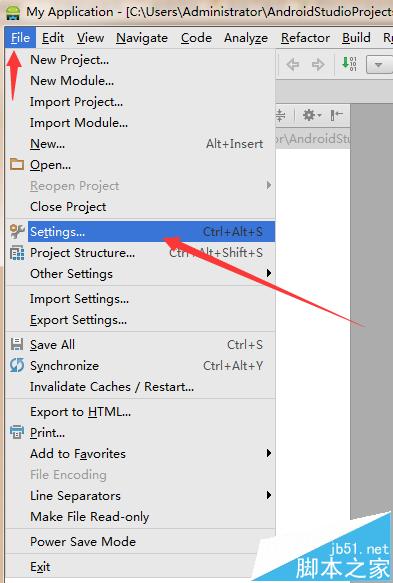Open the Refactor menu
393x583 pixels.
[305, 38]
